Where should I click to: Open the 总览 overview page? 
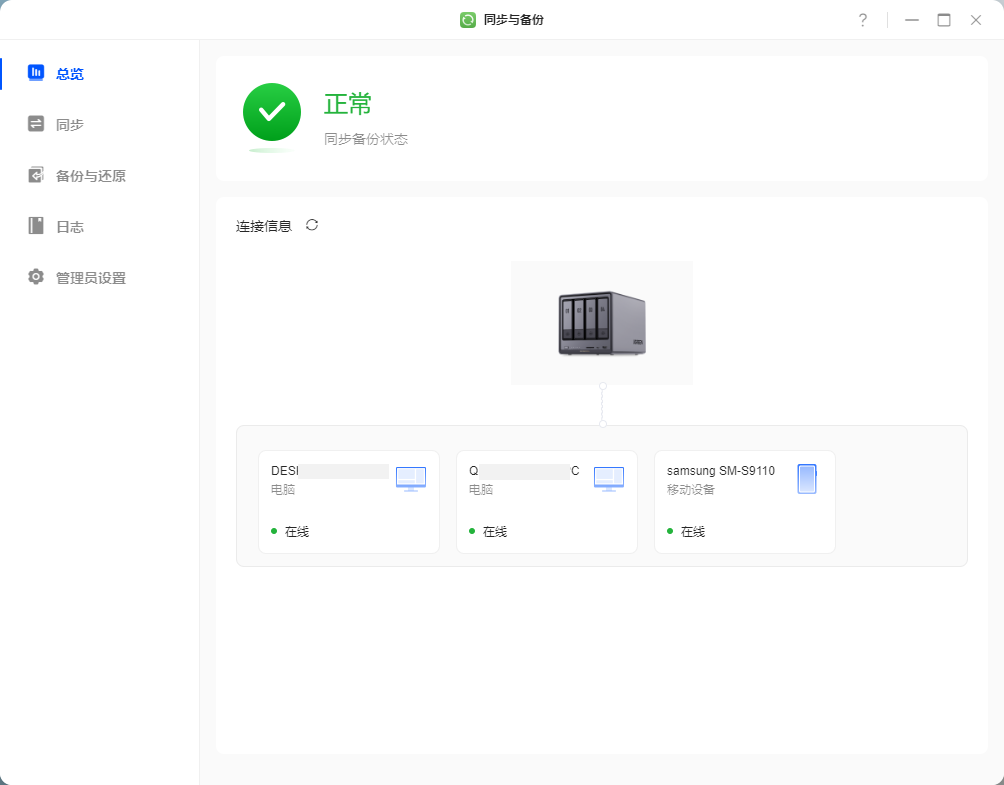pyautogui.click(x=99, y=74)
